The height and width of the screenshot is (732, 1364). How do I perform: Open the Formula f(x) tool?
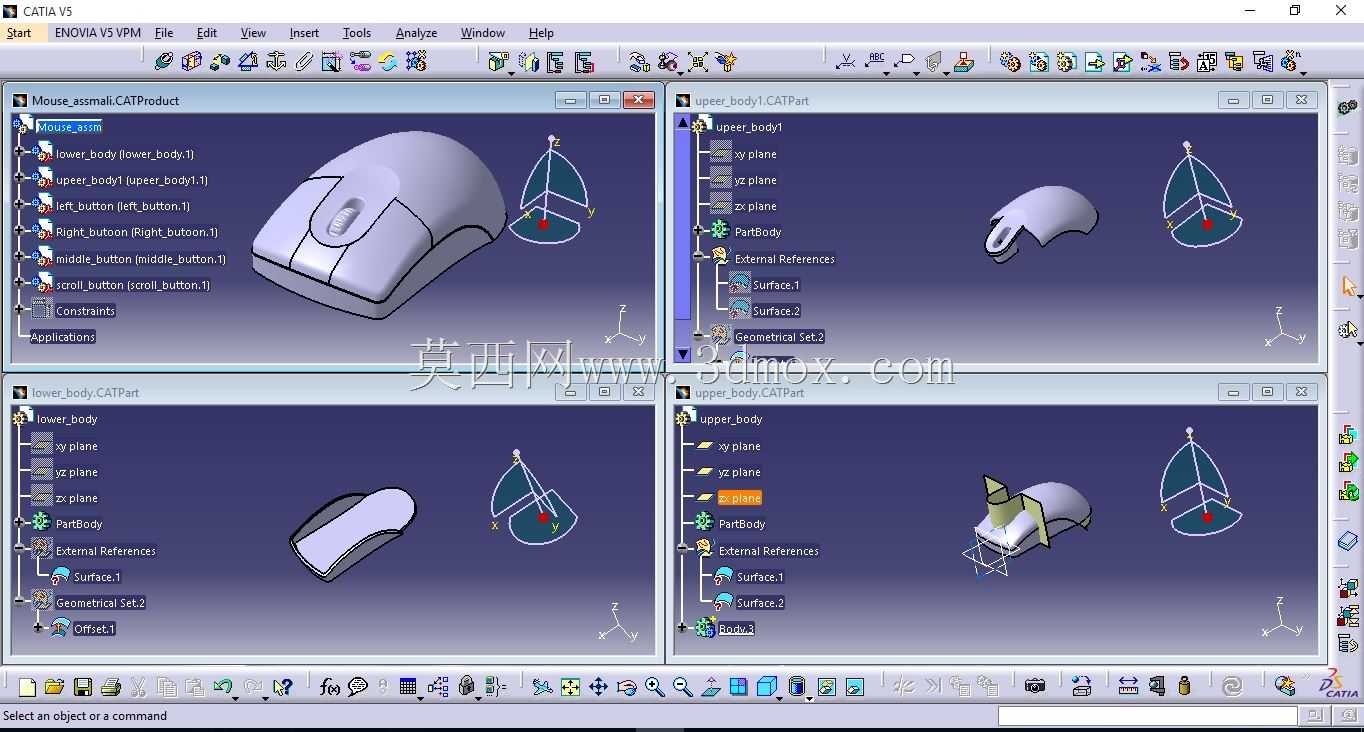pos(329,686)
